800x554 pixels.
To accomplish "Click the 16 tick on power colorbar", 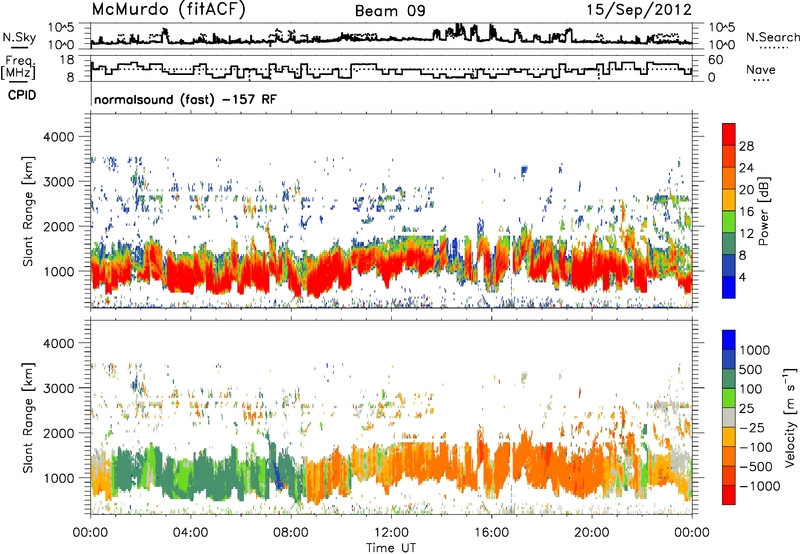I will click(746, 212).
